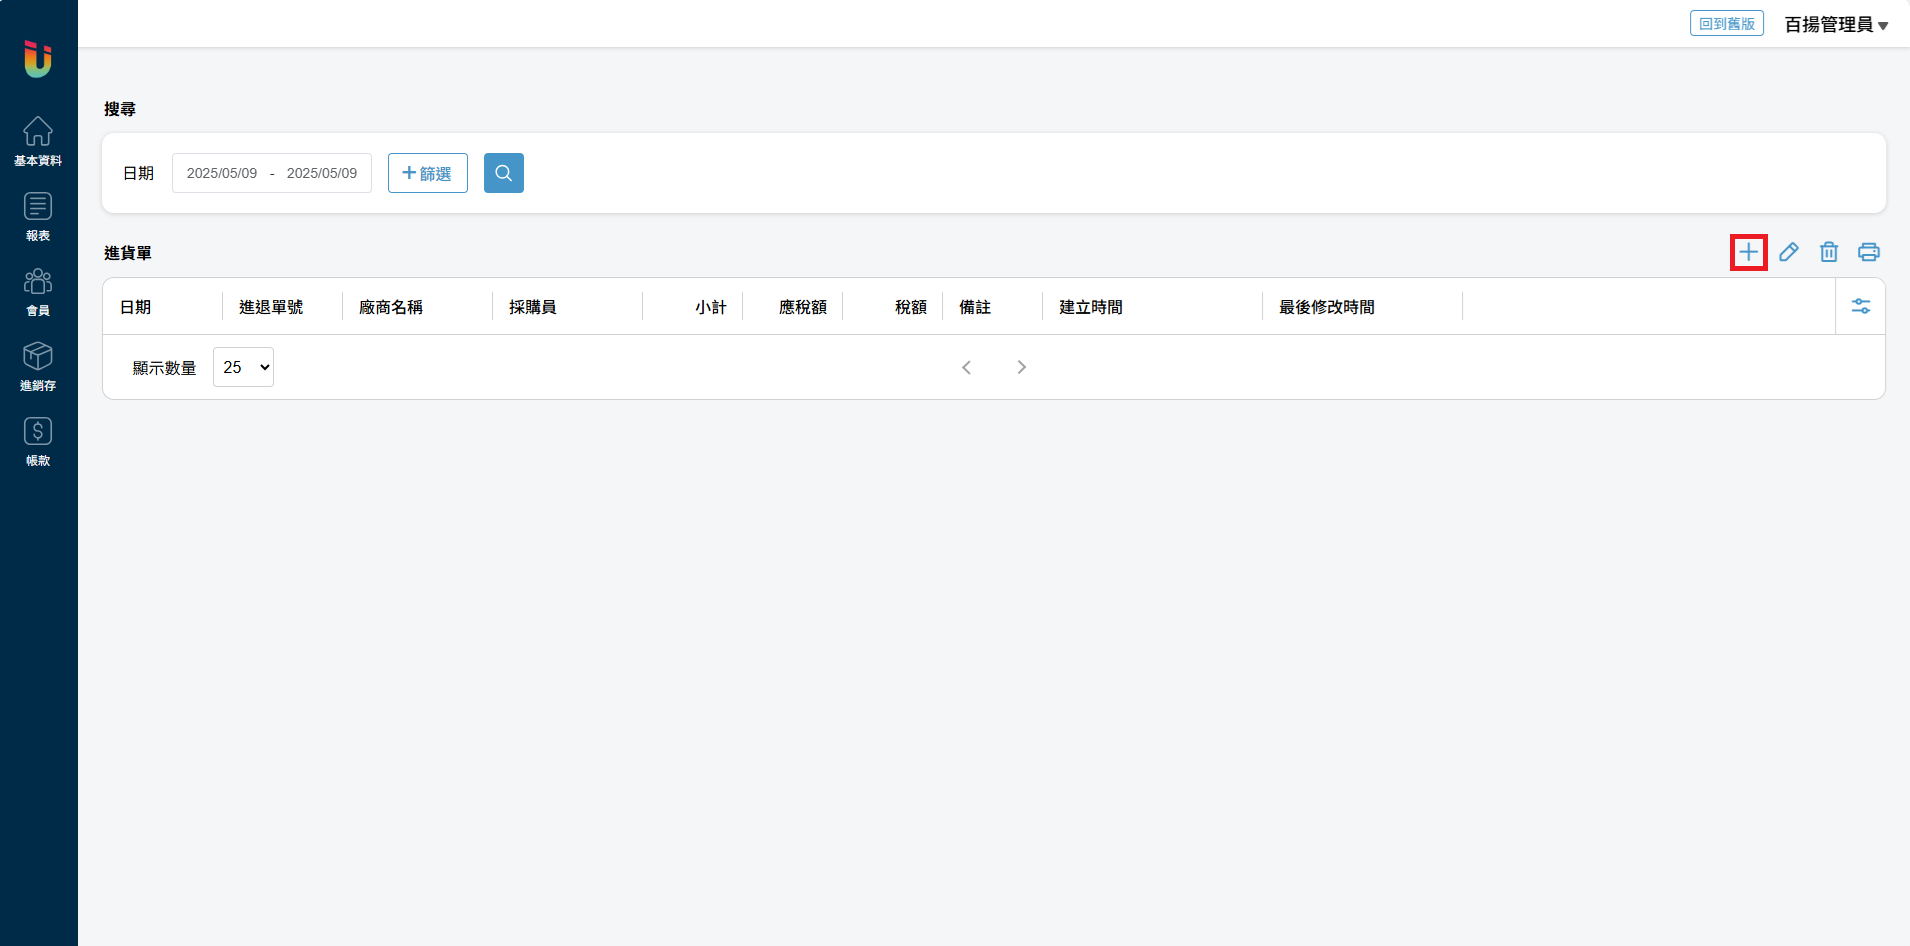
Task: Expand the 顯示數量 25 dropdown
Action: 244,367
